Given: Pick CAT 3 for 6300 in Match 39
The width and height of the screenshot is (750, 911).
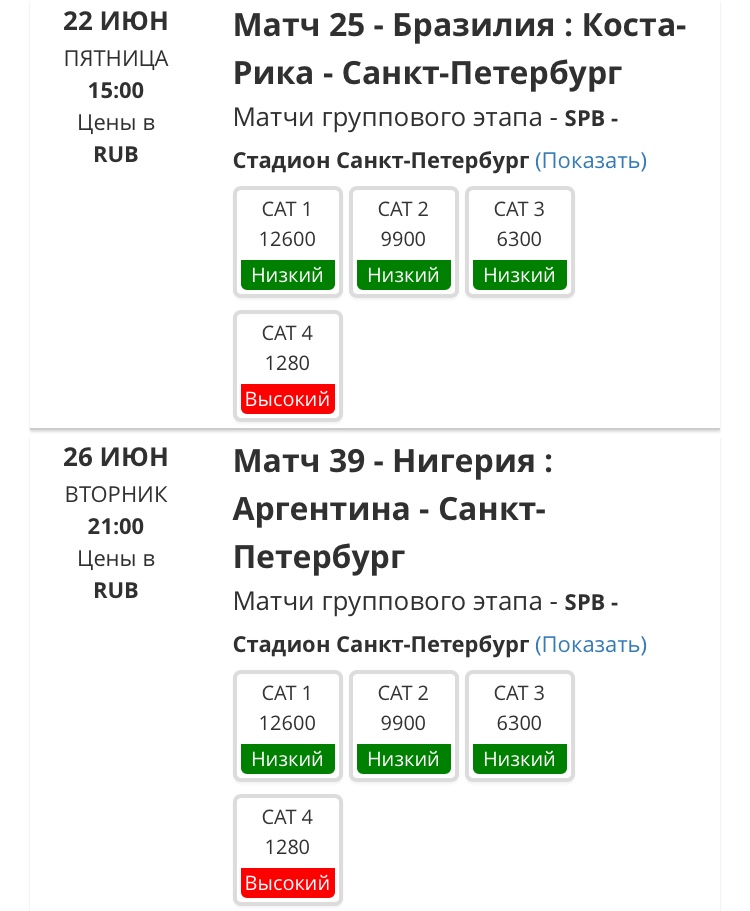Looking at the screenshot, I should [x=519, y=724].
